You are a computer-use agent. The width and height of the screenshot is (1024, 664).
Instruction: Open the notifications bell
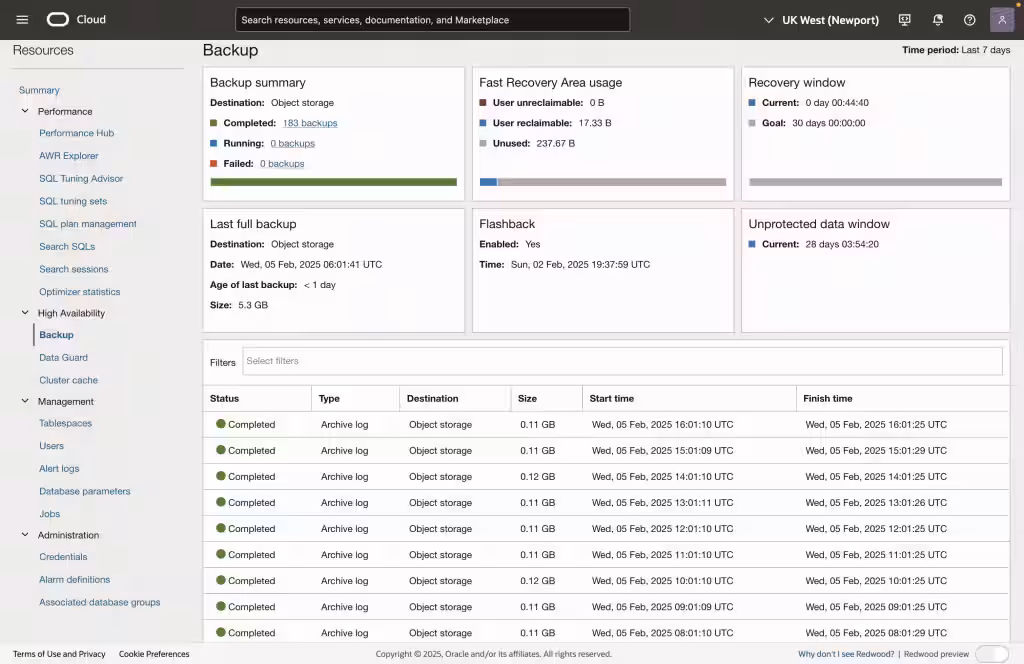938,19
